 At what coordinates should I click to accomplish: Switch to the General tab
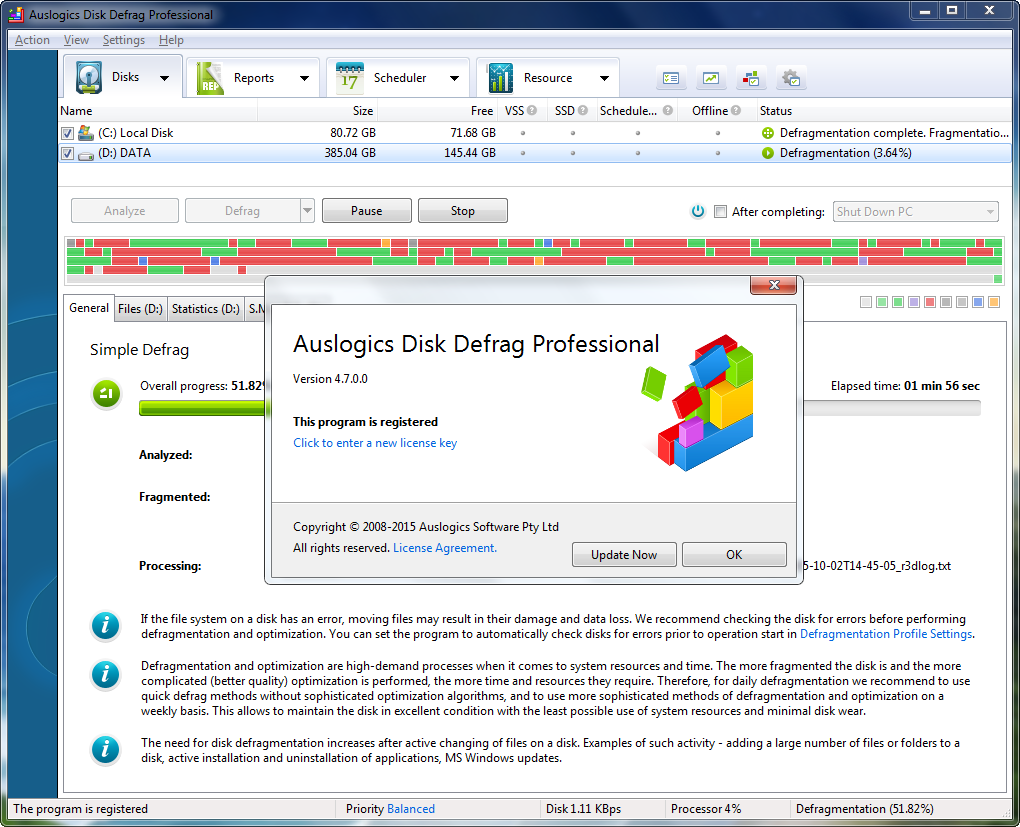coord(89,308)
